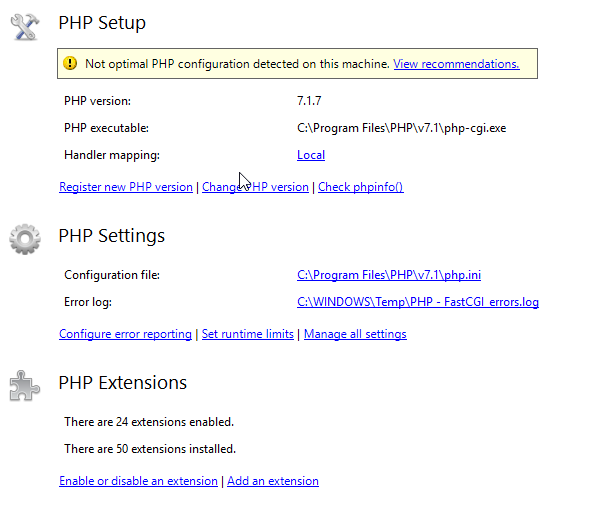The image size is (595, 523).
Task: Choose Change PHP version link
Action: (255, 187)
